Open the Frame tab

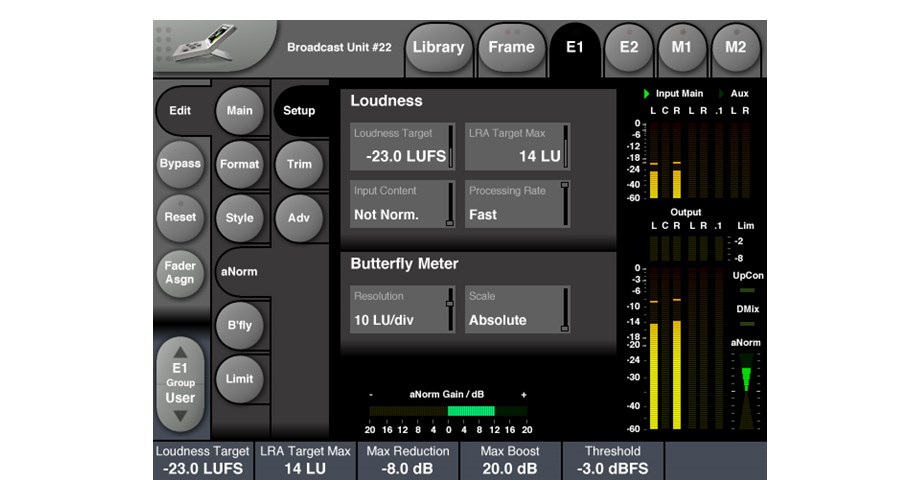point(511,48)
